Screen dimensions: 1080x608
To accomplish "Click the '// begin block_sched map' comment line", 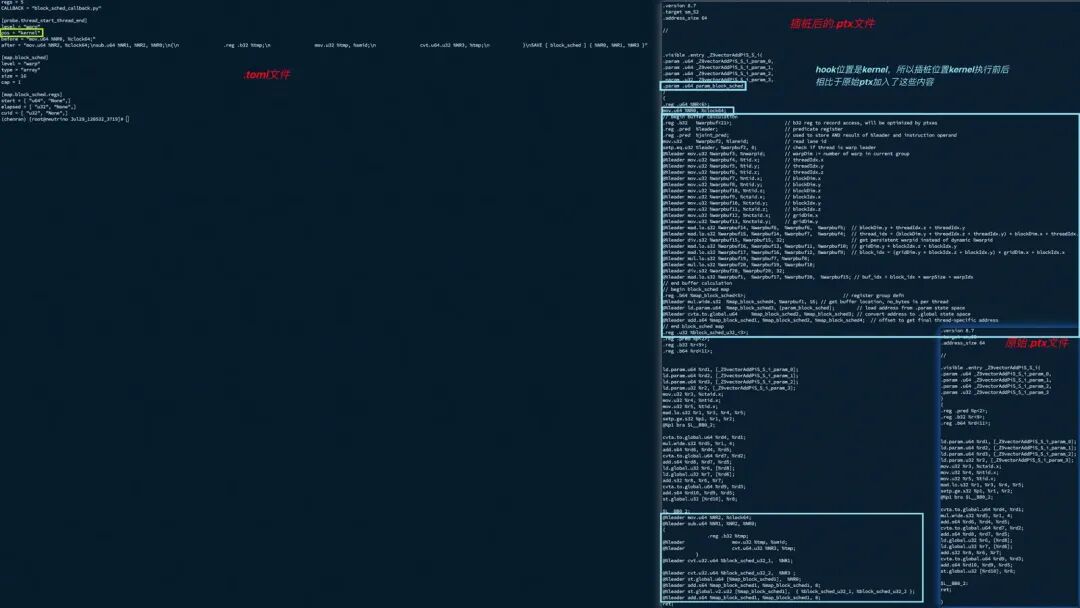I will [696, 290].
